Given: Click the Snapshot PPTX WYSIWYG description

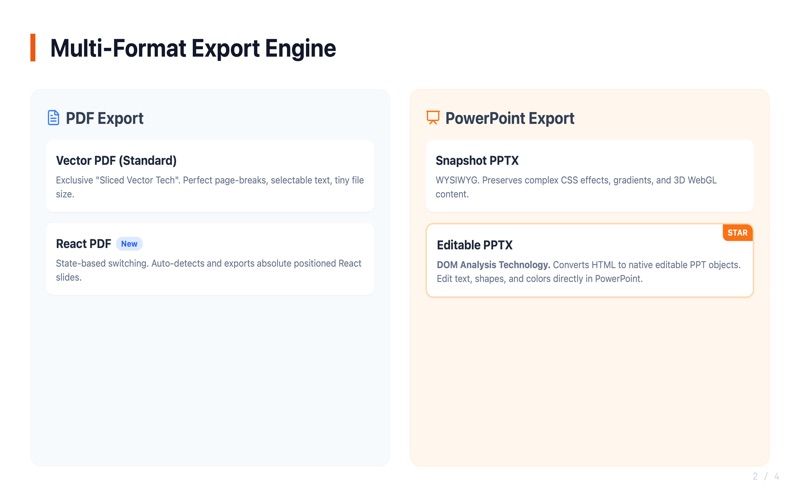Looking at the screenshot, I should (x=576, y=187).
